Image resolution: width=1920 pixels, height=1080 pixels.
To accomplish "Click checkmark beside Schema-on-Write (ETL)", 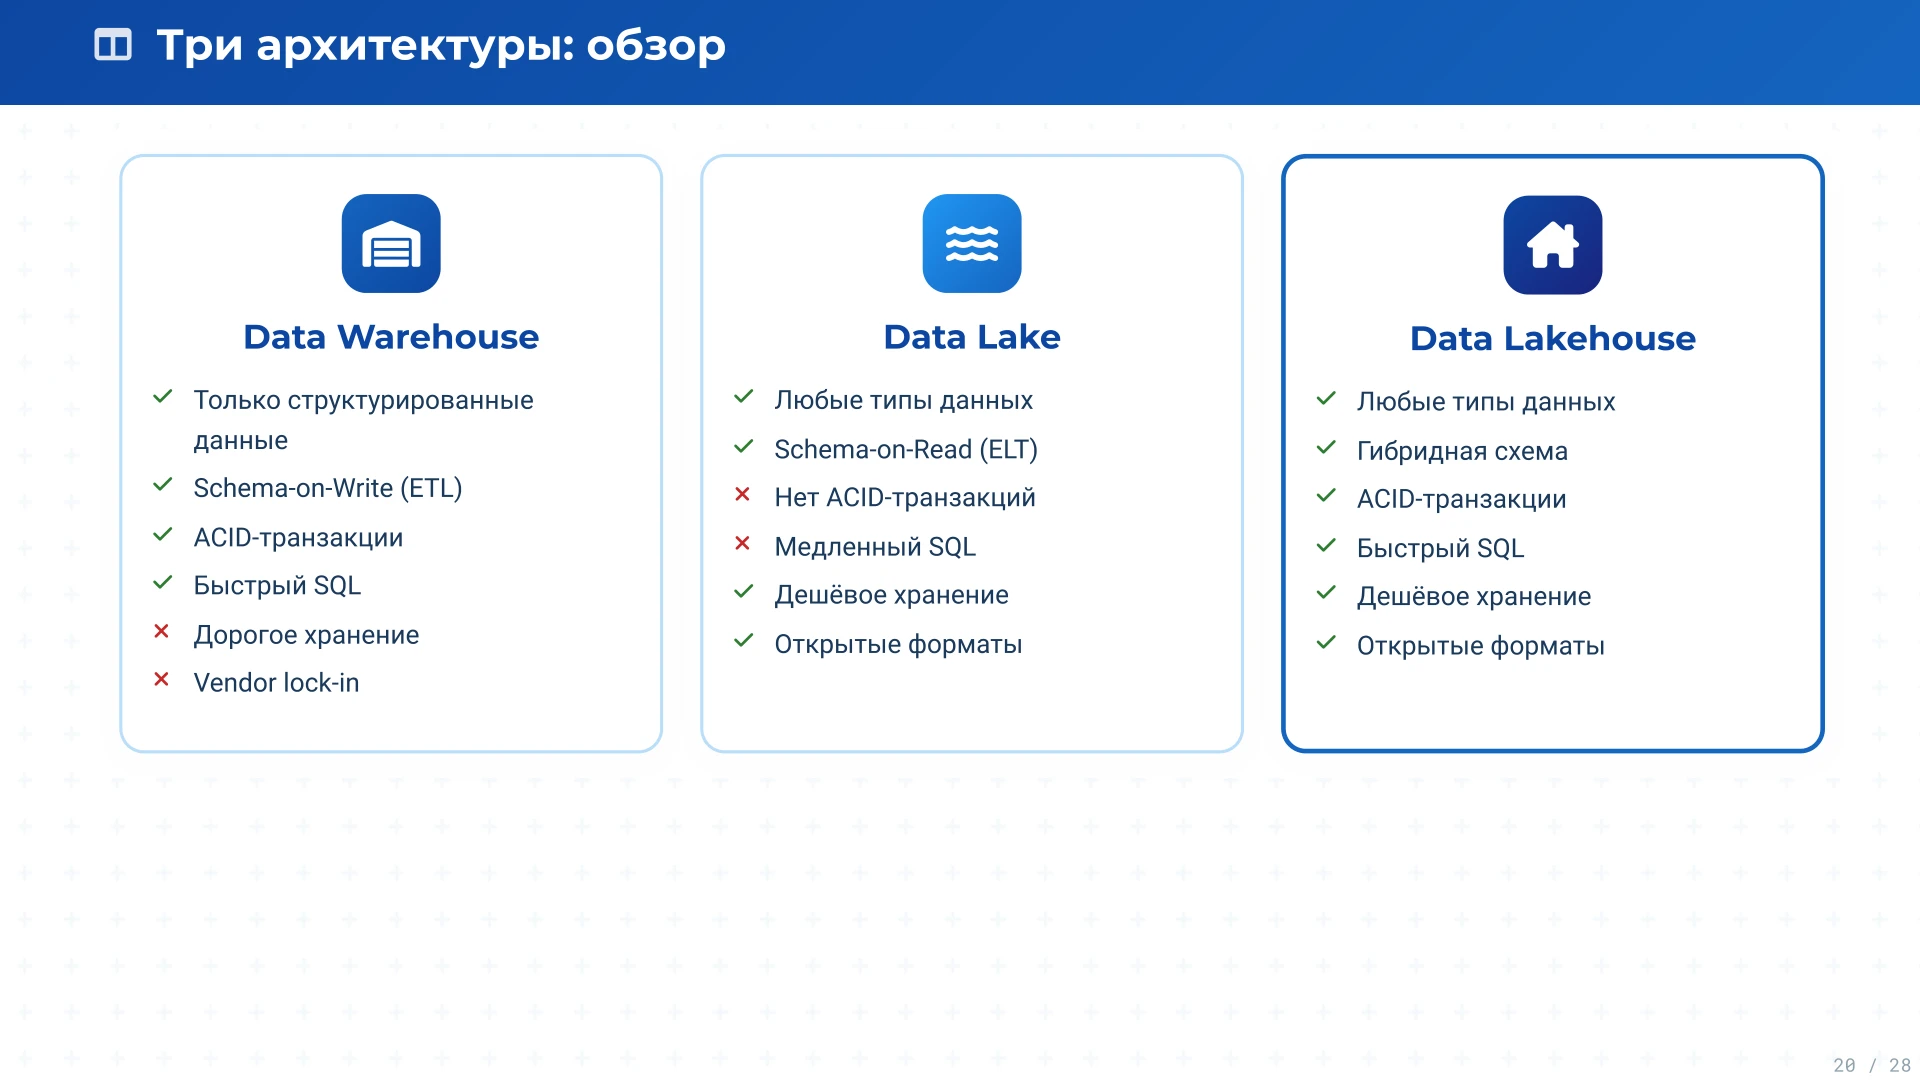I will point(163,485).
